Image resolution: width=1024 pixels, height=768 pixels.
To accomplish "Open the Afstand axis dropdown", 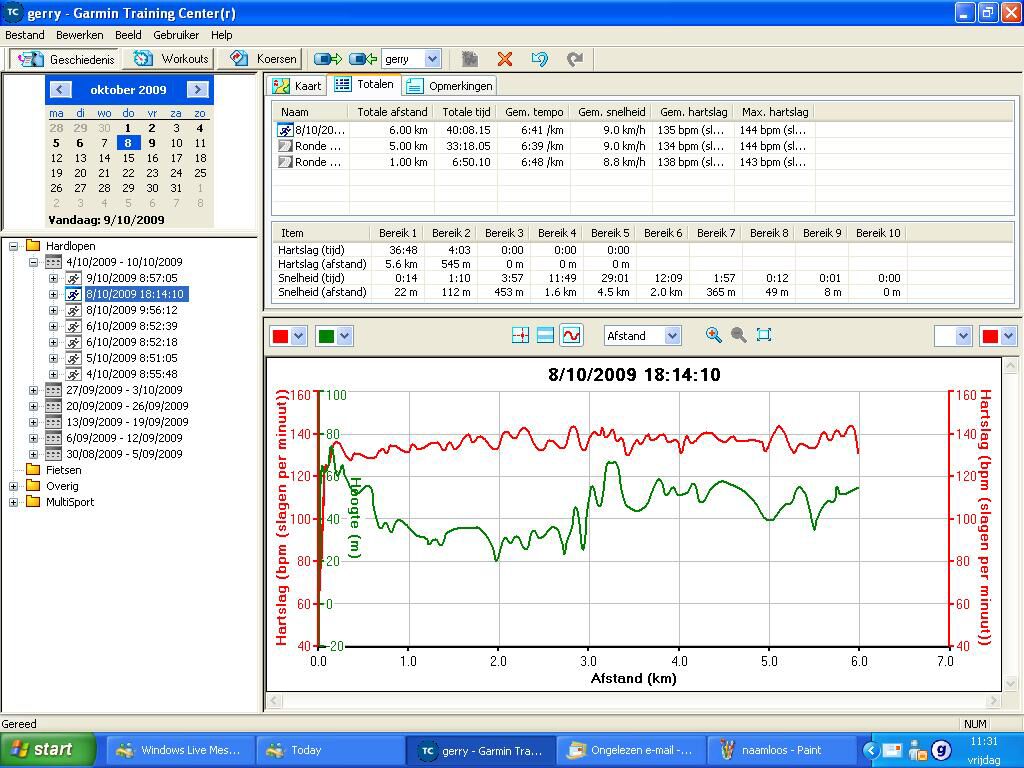I will click(x=672, y=336).
